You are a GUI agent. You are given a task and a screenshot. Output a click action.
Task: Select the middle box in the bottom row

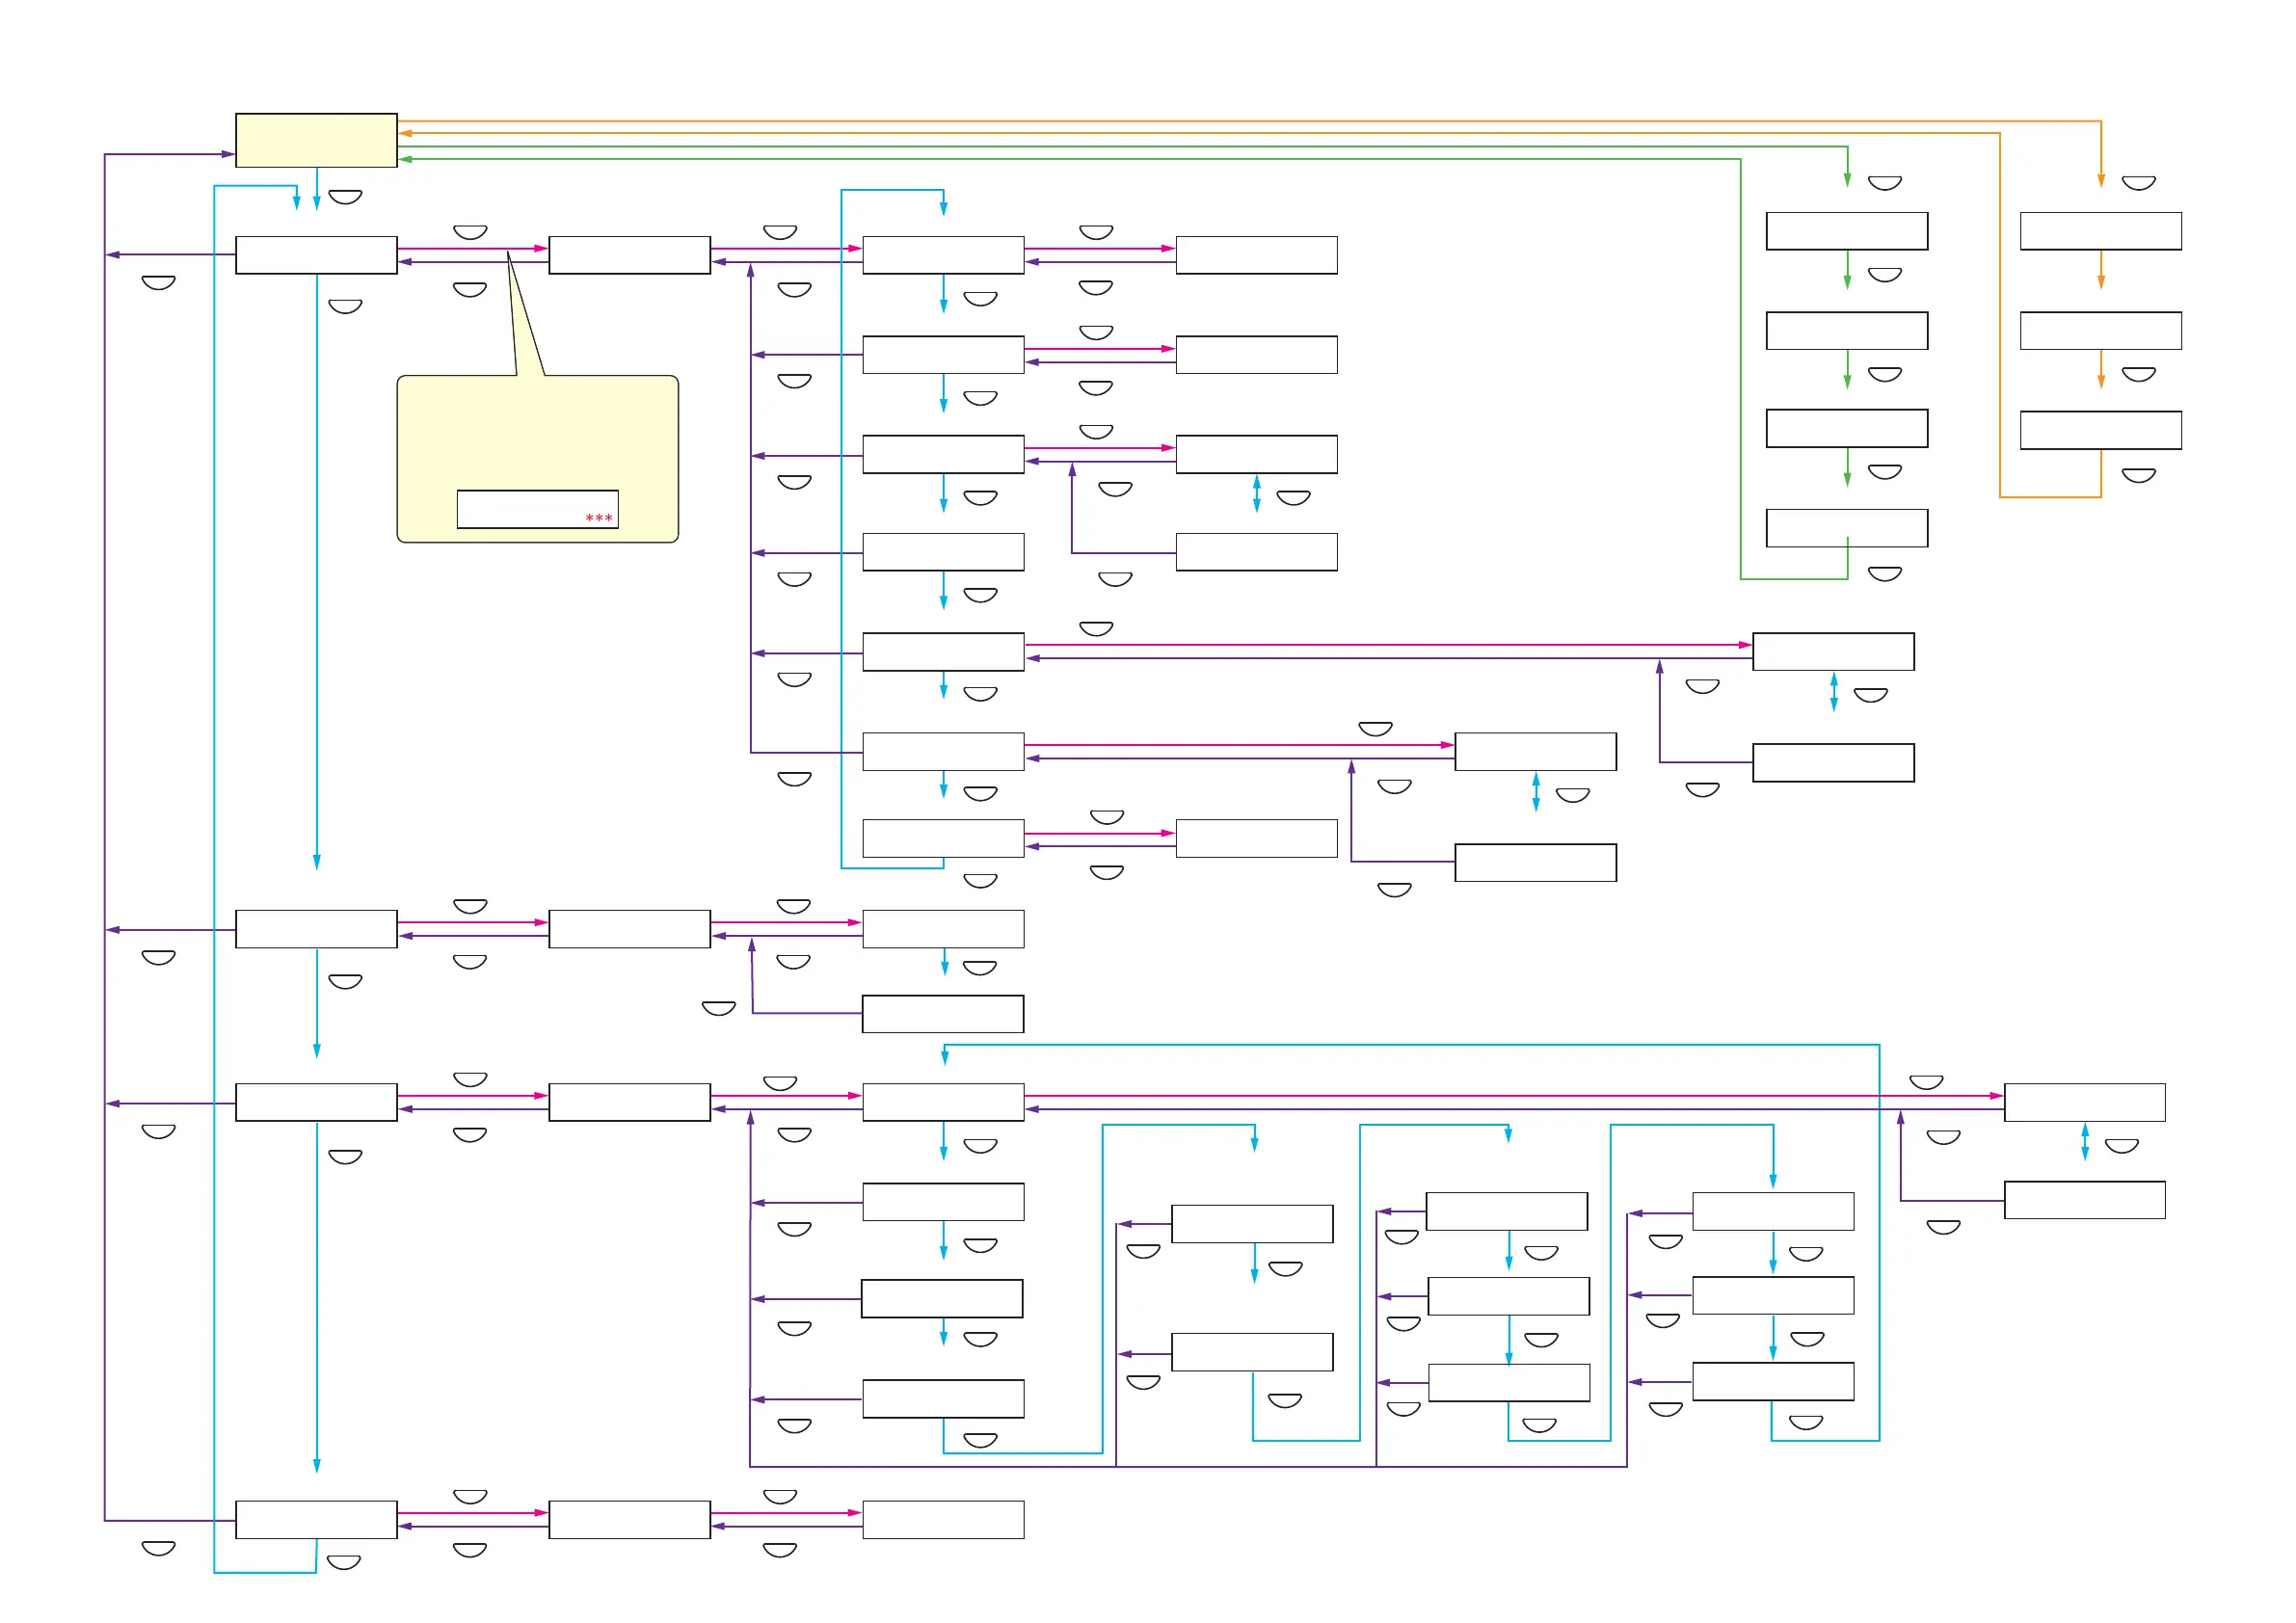(x=629, y=1519)
